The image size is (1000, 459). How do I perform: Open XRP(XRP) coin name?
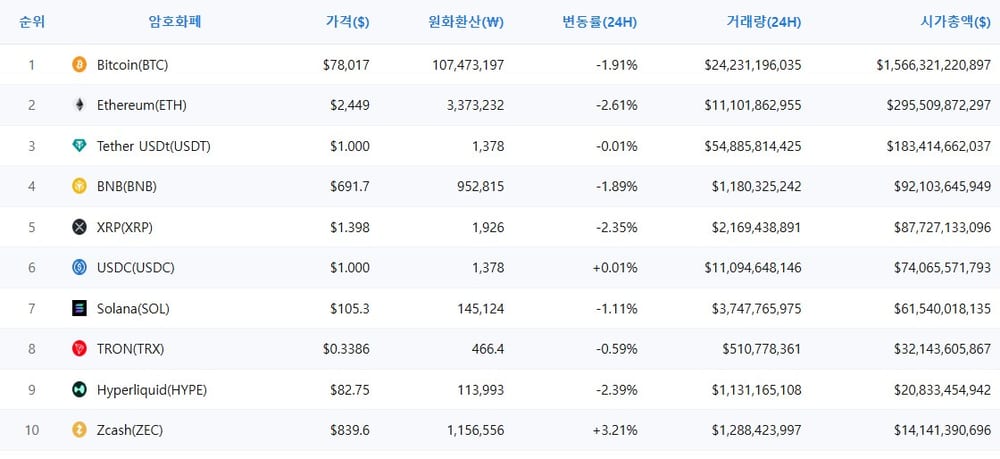click(125, 228)
